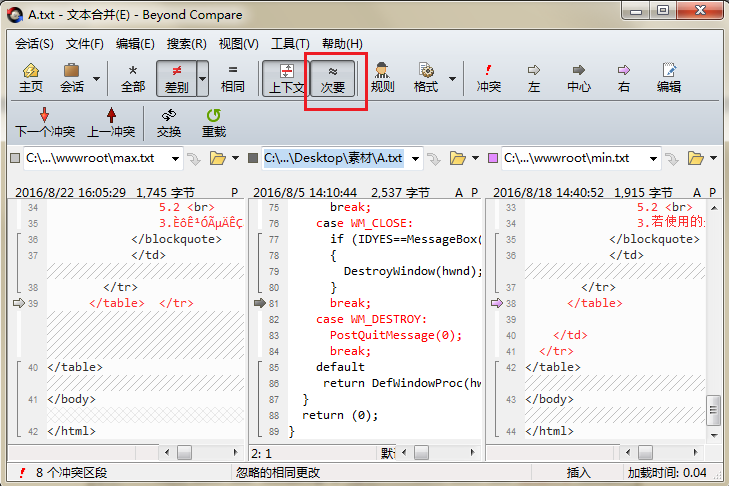Open folder dropdown arrow beside min.txt
729x486 pixels.
coord(713,158)
